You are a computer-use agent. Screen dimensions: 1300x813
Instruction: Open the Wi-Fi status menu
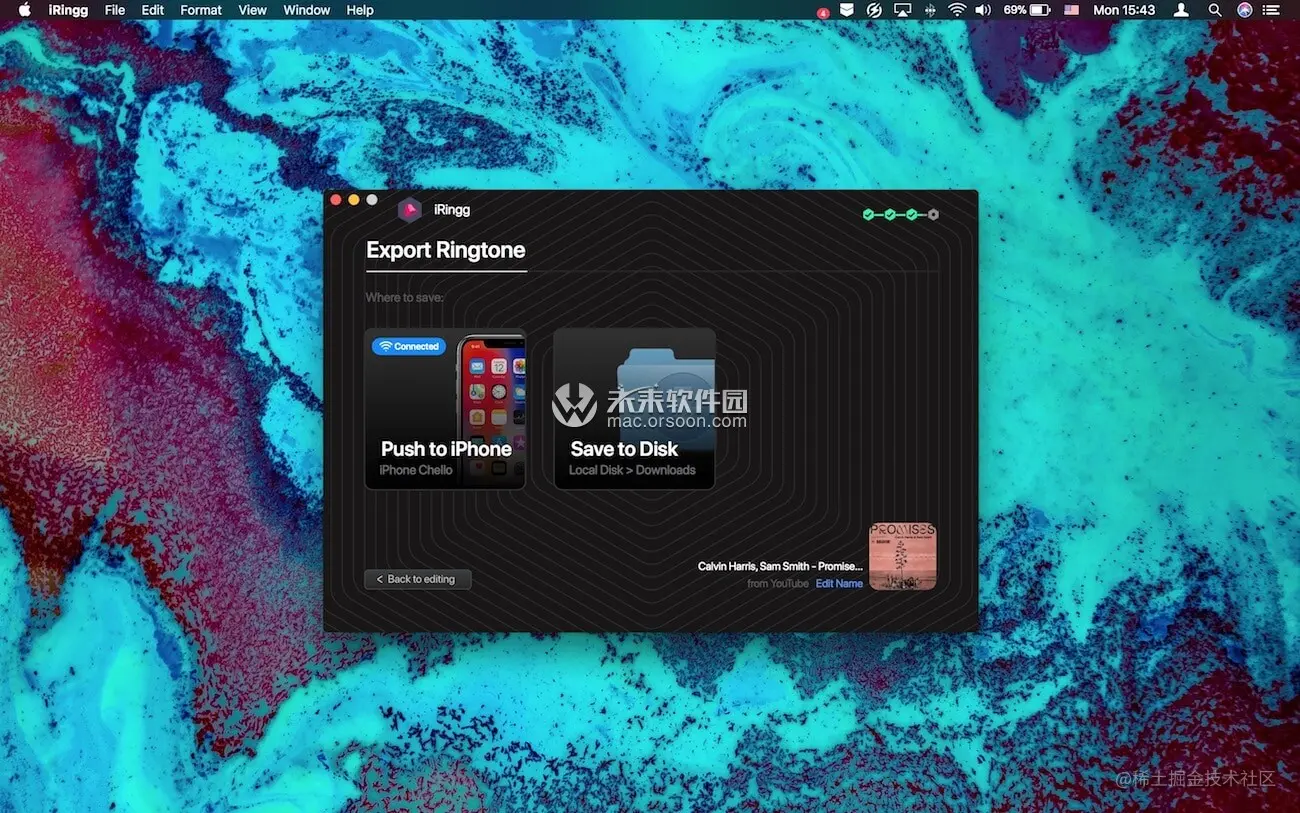(957, 10)
